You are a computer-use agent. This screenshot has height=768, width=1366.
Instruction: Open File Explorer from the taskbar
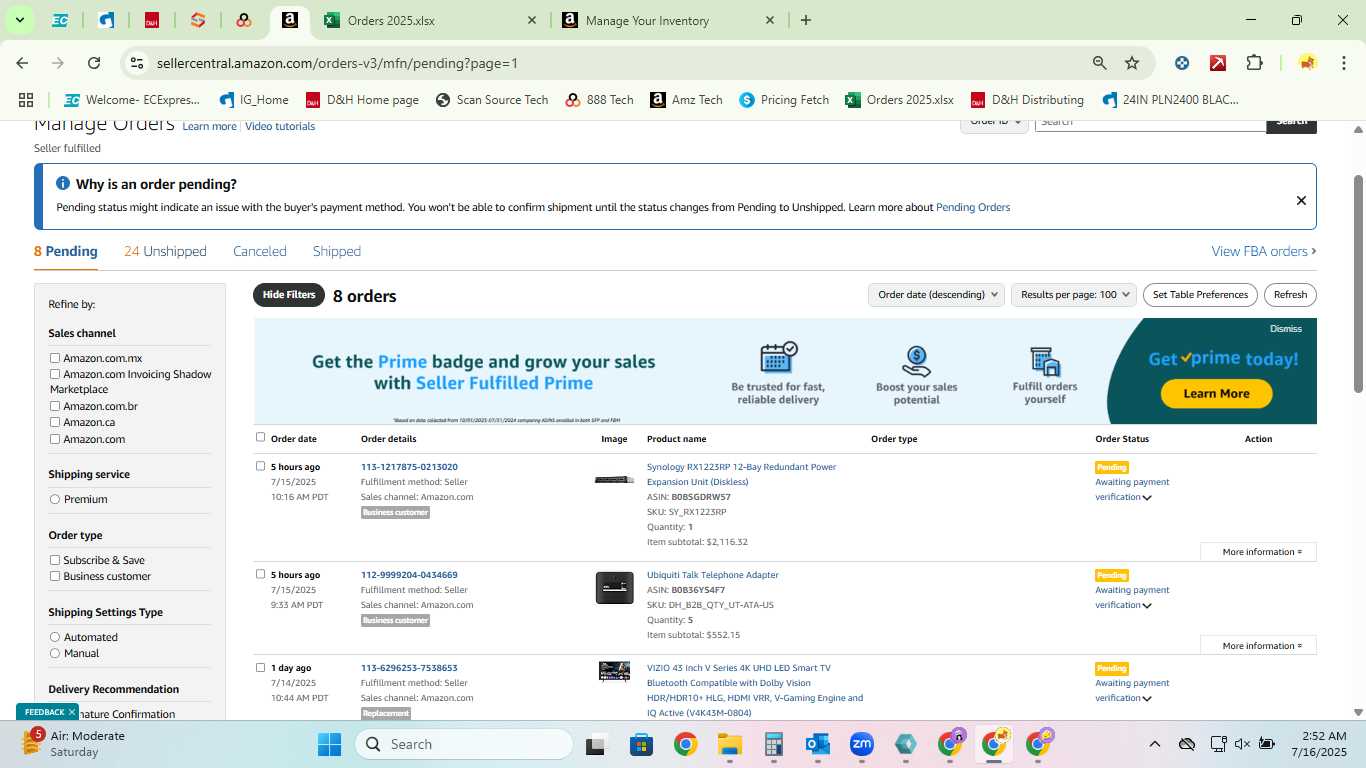click(x=729, y=744)
